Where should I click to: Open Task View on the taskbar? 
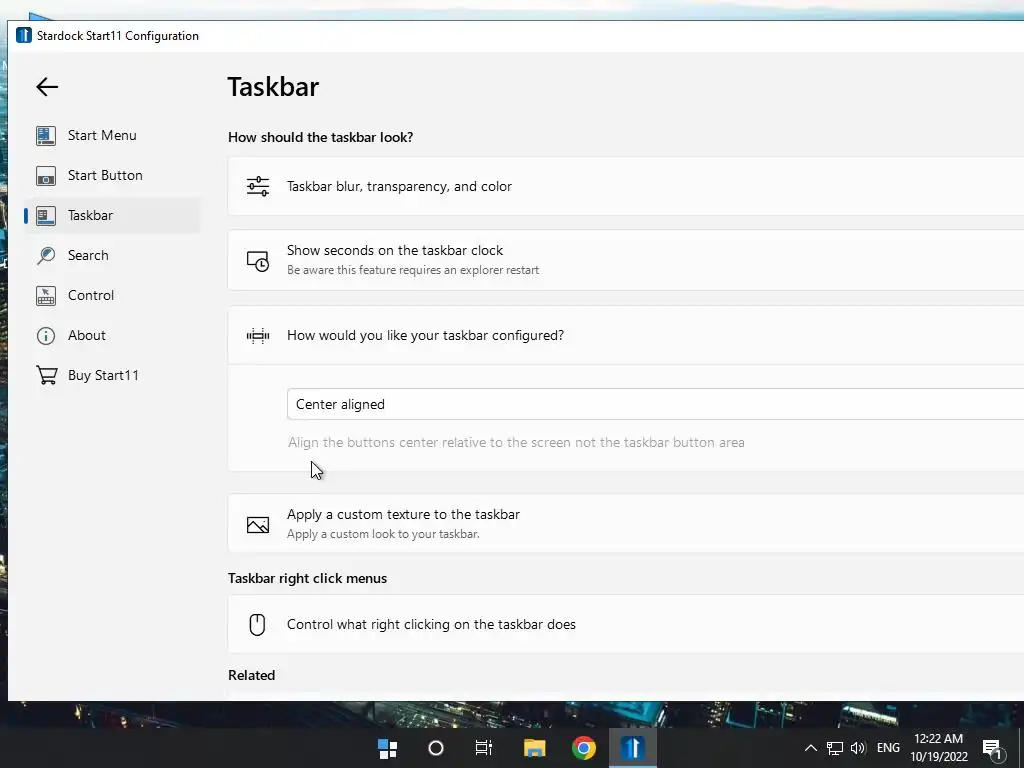pyautogui.click(x=484, y=748)
